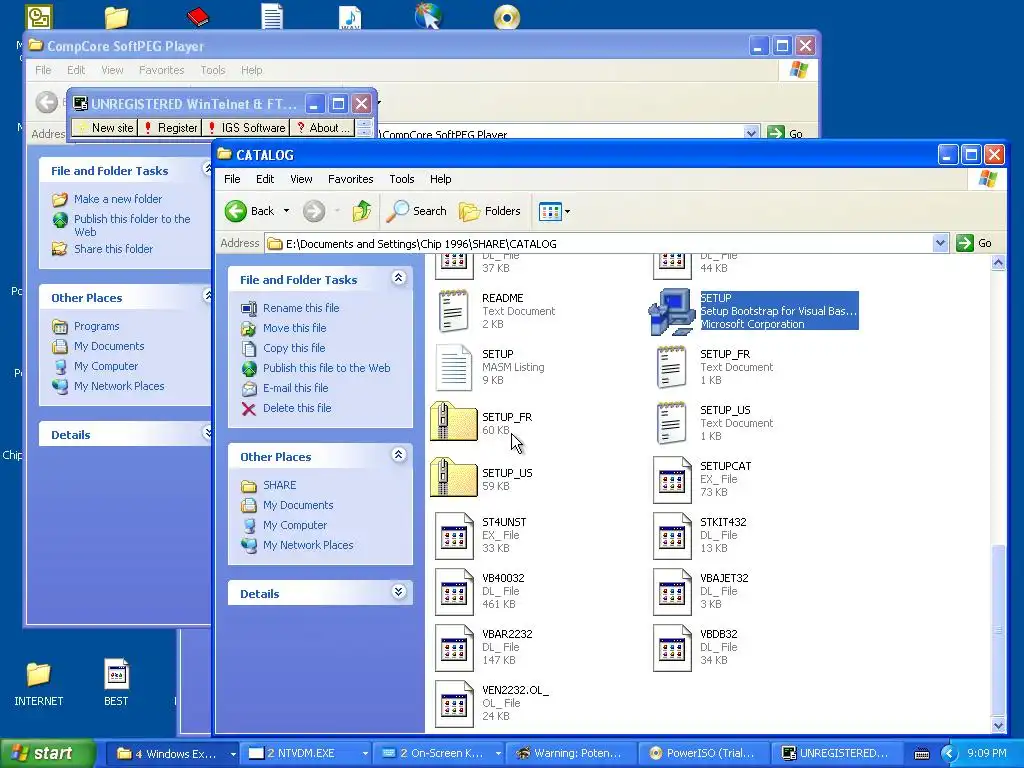Open File menu in CompCore SoftPEG Player window
This screenshot has height=768, width=1024.
(43, 70)
